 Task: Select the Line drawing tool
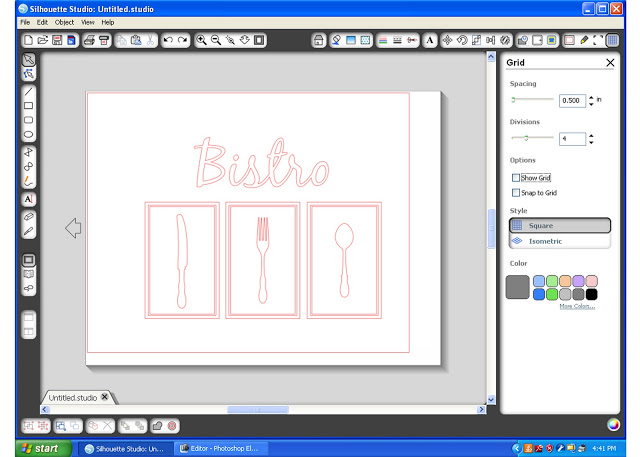pos(29,91)
